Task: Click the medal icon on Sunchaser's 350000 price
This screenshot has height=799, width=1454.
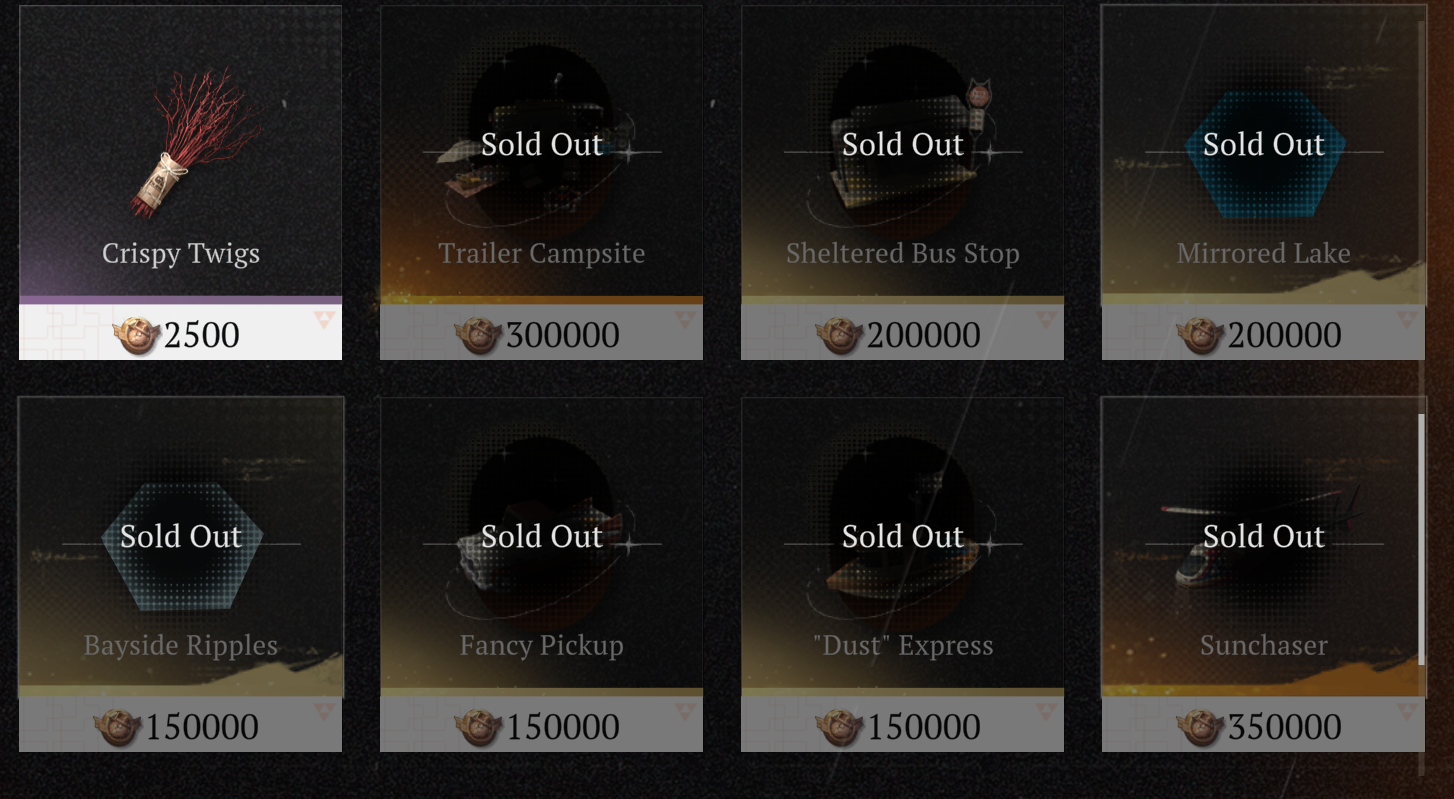Action: (1200, 727)
